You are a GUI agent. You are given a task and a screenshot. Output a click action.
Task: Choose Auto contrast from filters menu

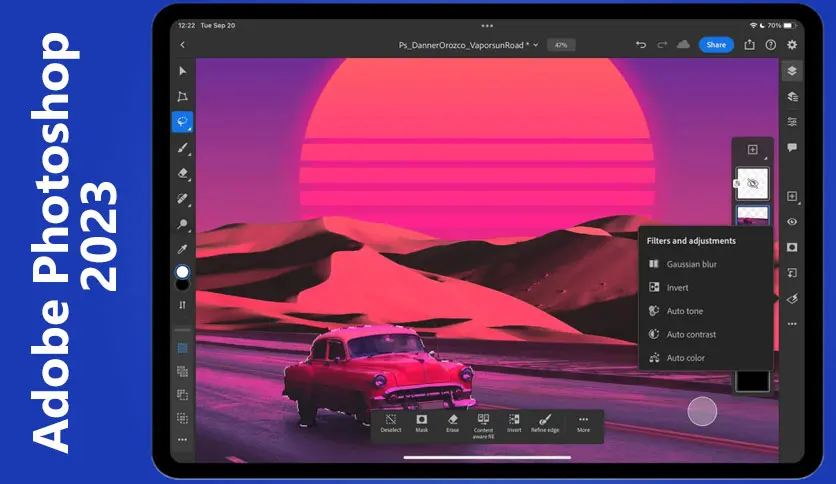(691, 334)
